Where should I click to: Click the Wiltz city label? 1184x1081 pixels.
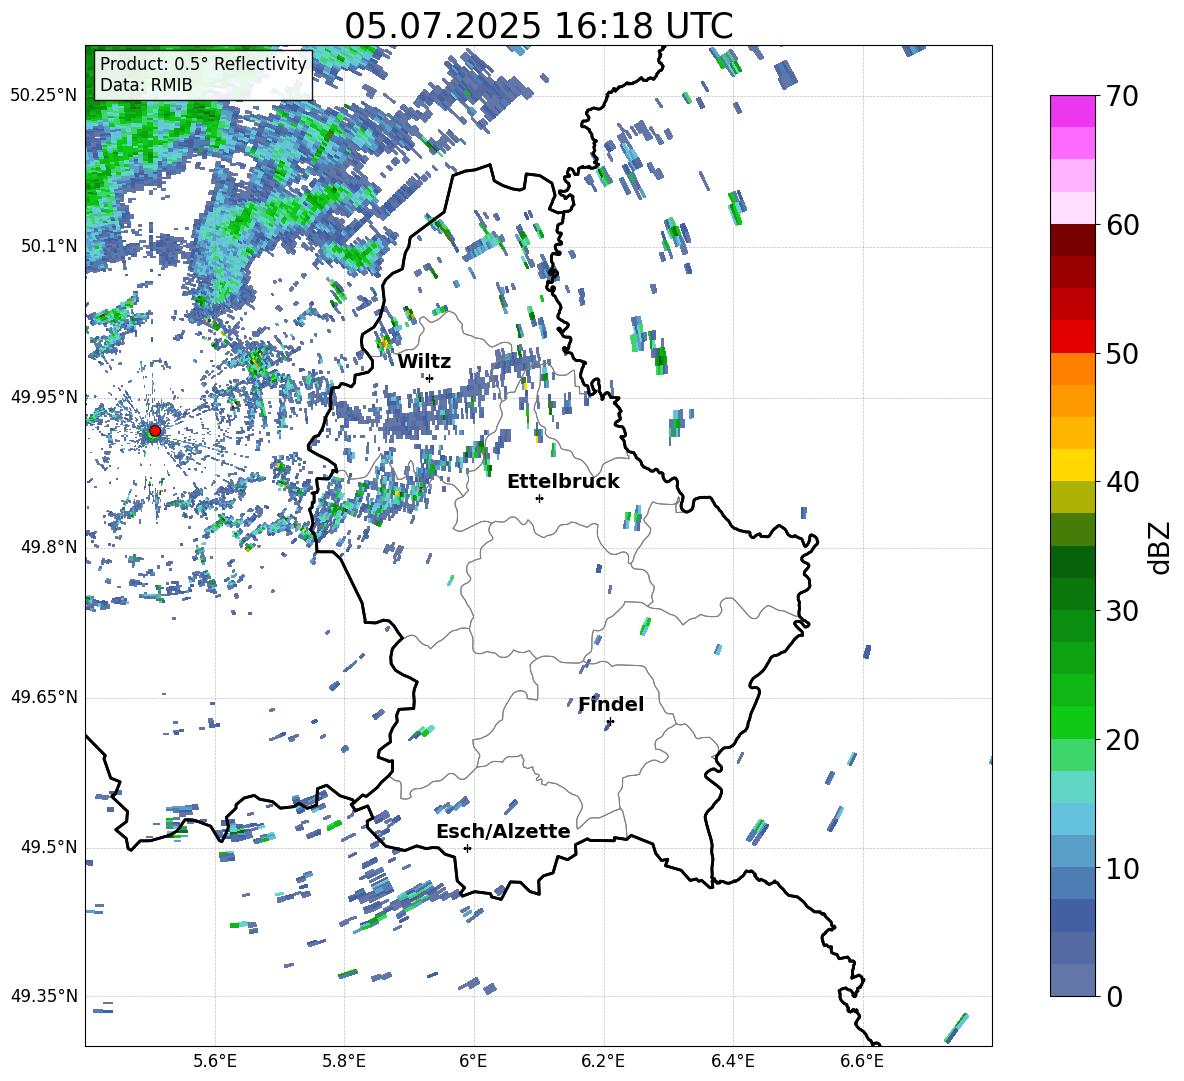tap(424, 362)
